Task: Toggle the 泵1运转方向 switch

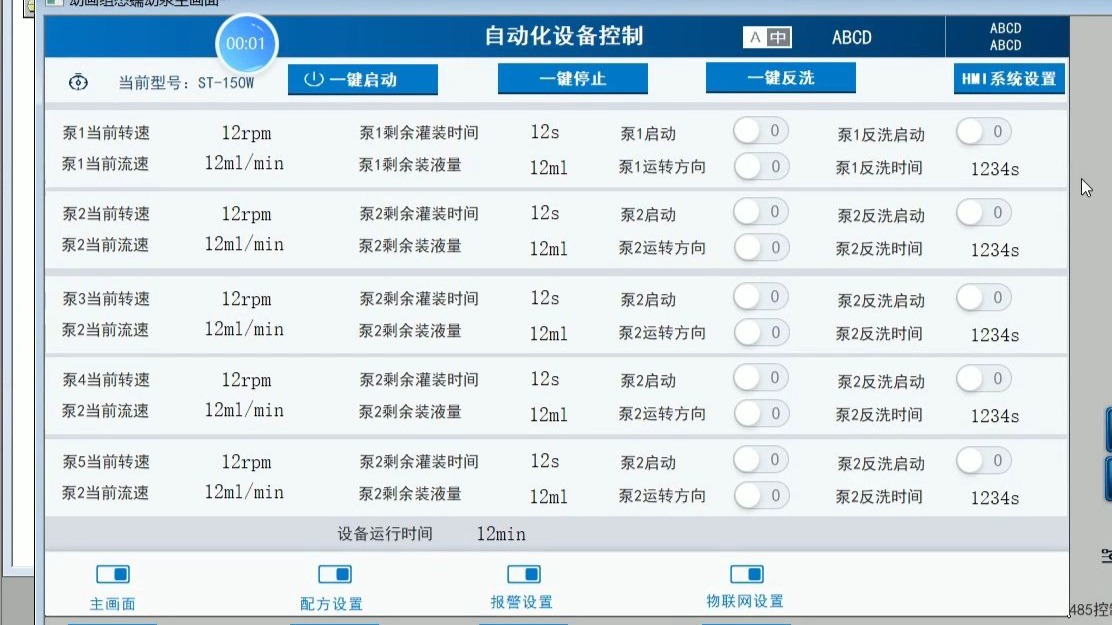Action: point(761,166)
